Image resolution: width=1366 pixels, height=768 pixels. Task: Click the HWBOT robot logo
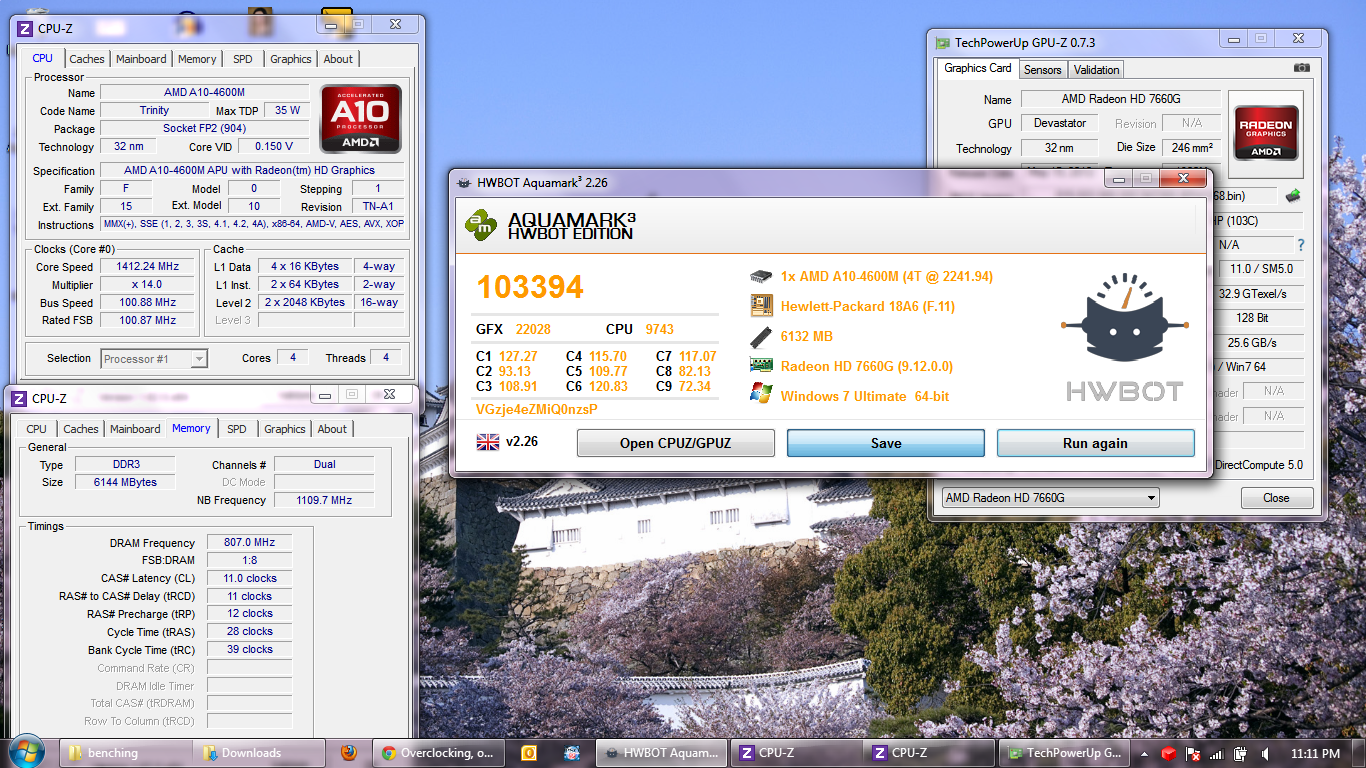[1125, 335]
